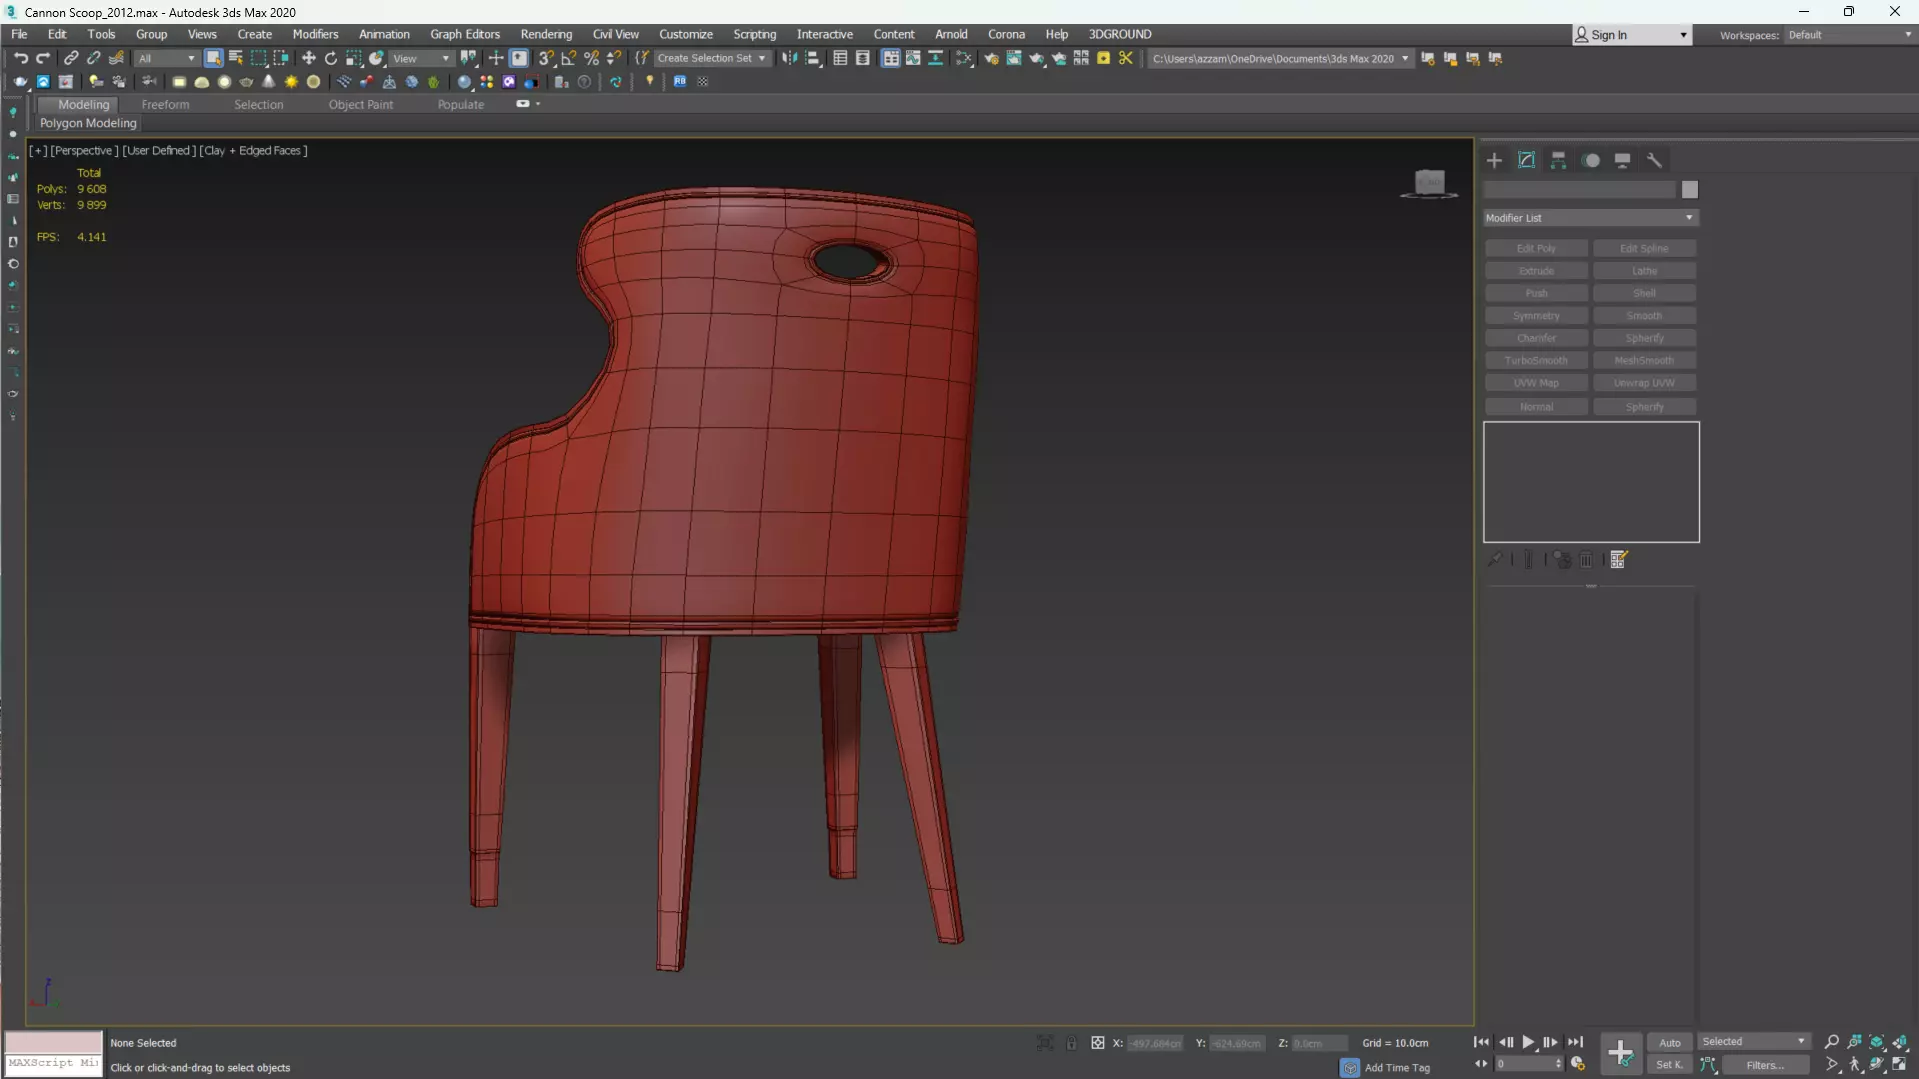This screenshot has height=1079, width=1919.
Task: Click the yellow scissors icon in toolbar
Action: [1126, 59]
